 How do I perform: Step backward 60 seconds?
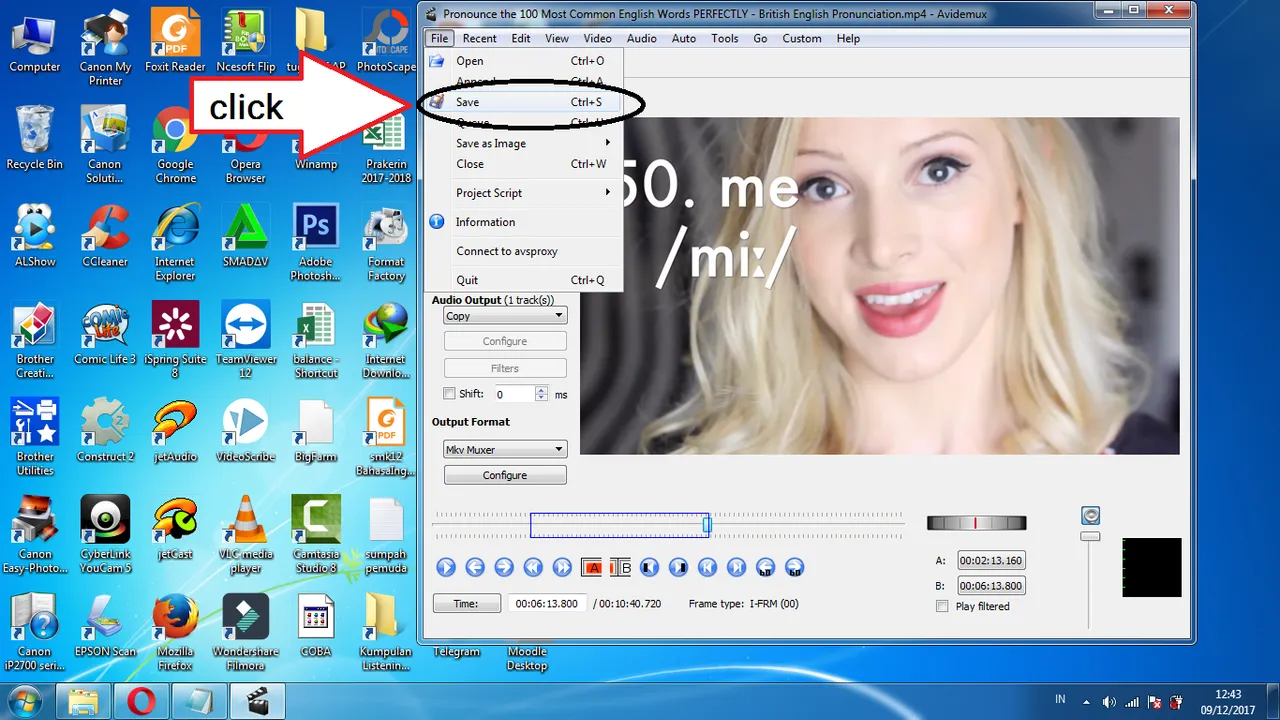click(x=765, y=568)
